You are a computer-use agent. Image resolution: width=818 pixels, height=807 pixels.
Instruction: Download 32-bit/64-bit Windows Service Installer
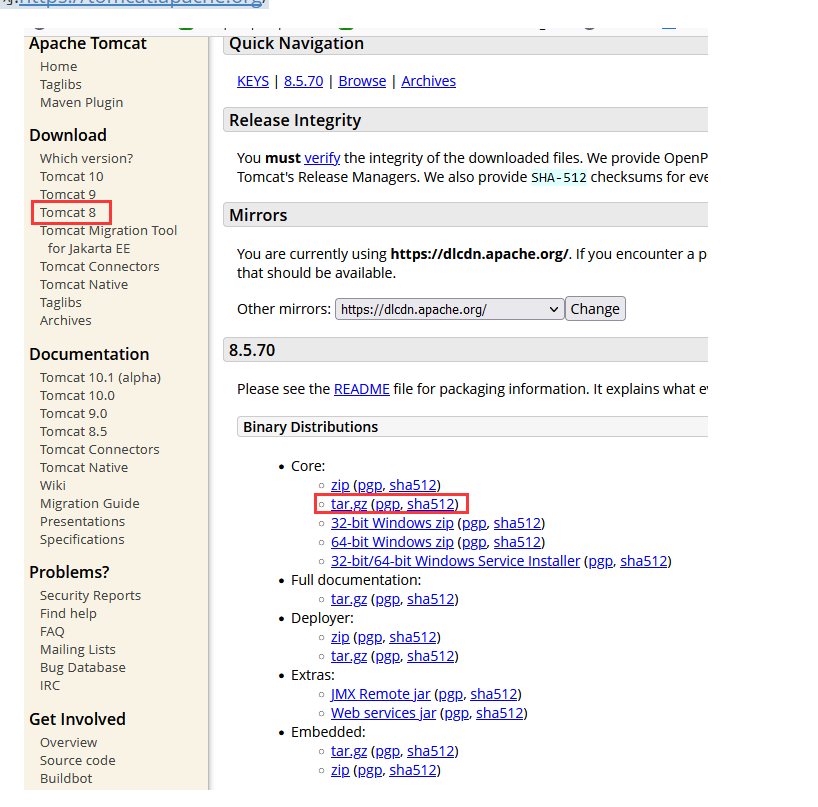[x=455, y=561]
